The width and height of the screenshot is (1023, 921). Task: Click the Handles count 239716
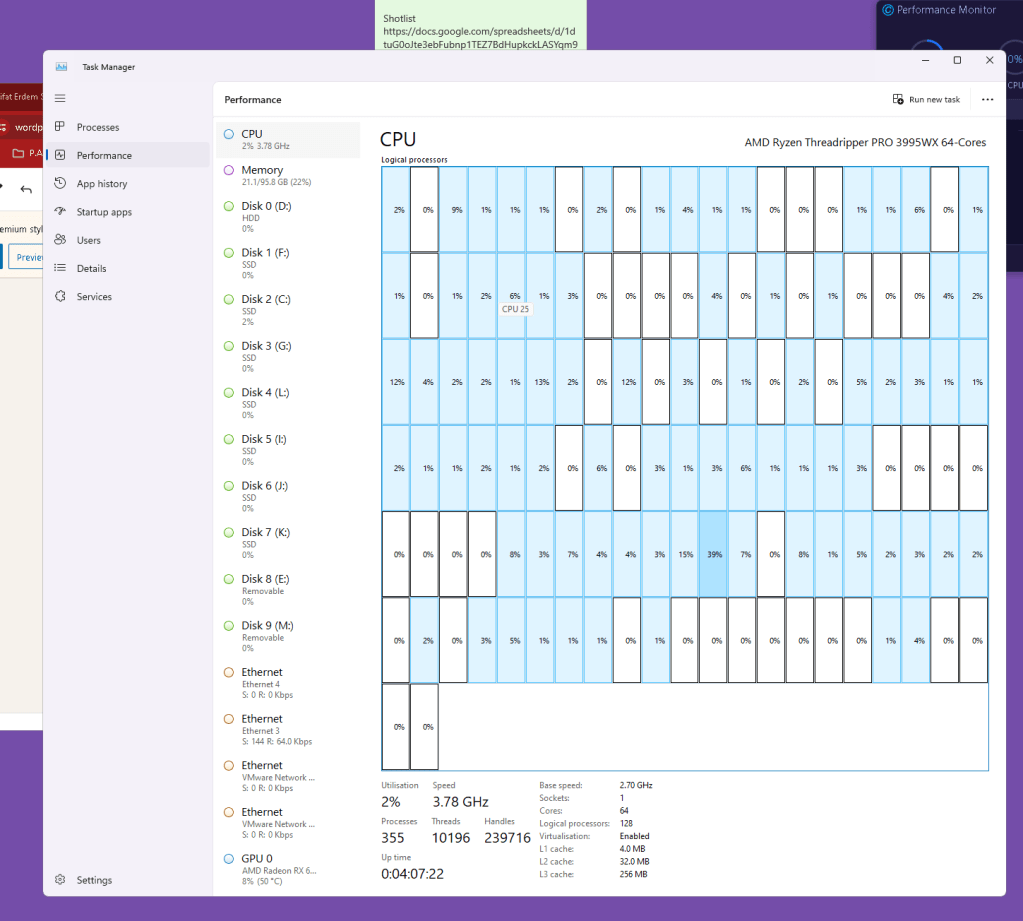(x=507, y=838)
